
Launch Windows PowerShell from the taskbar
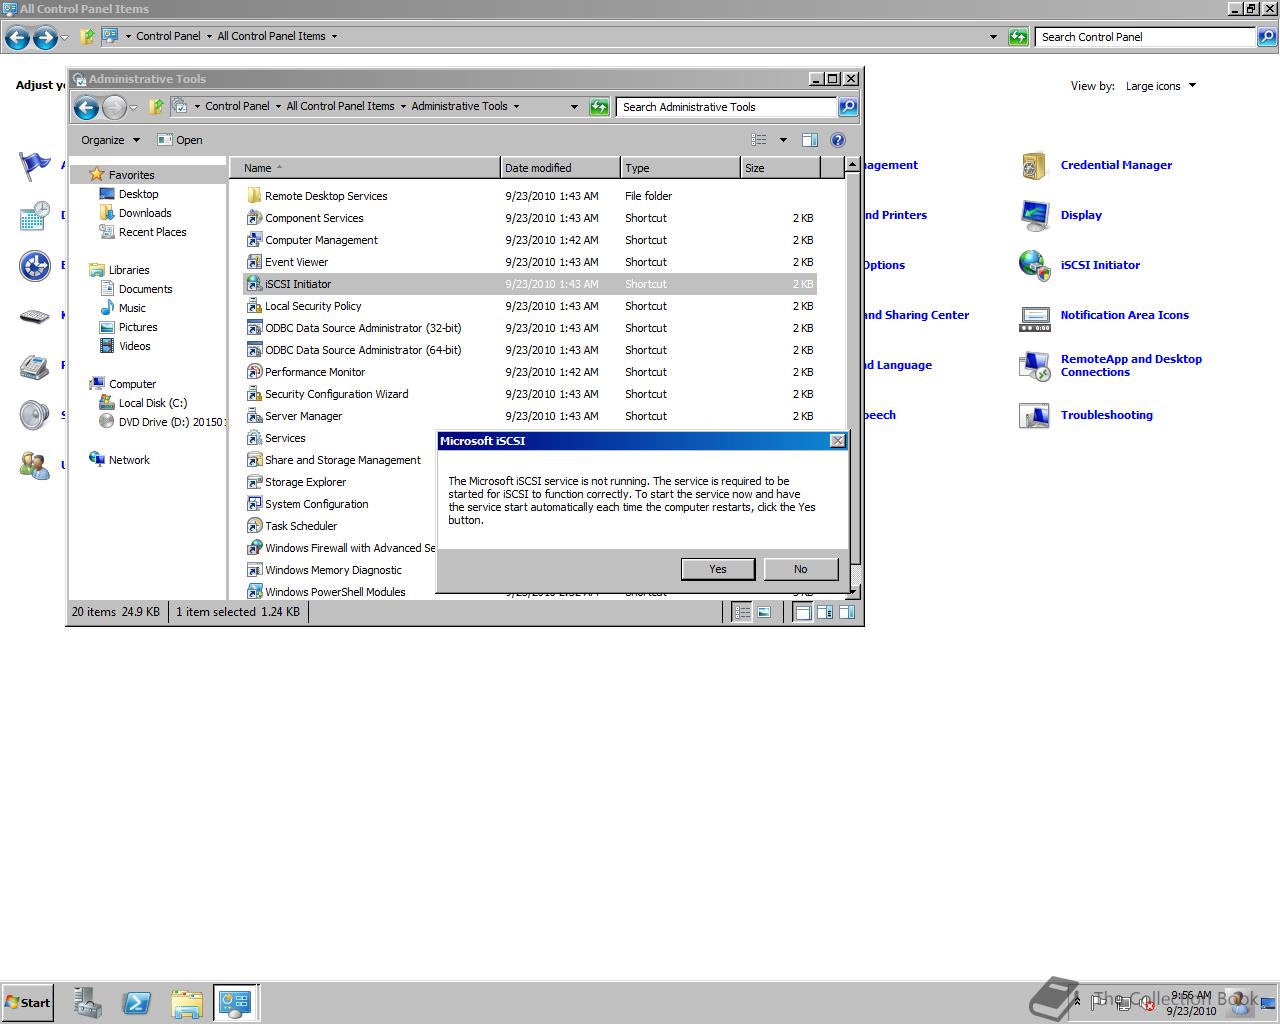coord(137,1003)
